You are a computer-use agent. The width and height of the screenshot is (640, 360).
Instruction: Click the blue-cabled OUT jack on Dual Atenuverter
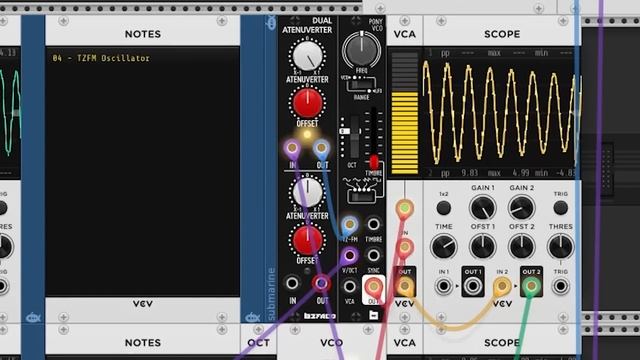[322, 148]
